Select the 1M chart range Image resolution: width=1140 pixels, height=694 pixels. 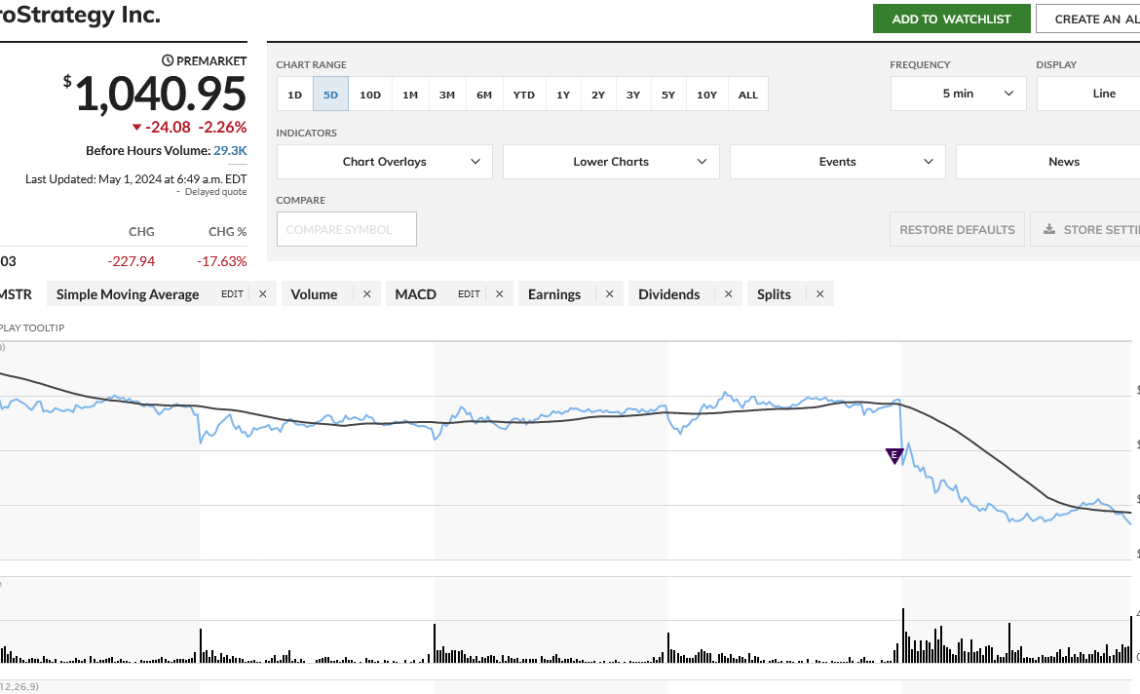point(410,94)
